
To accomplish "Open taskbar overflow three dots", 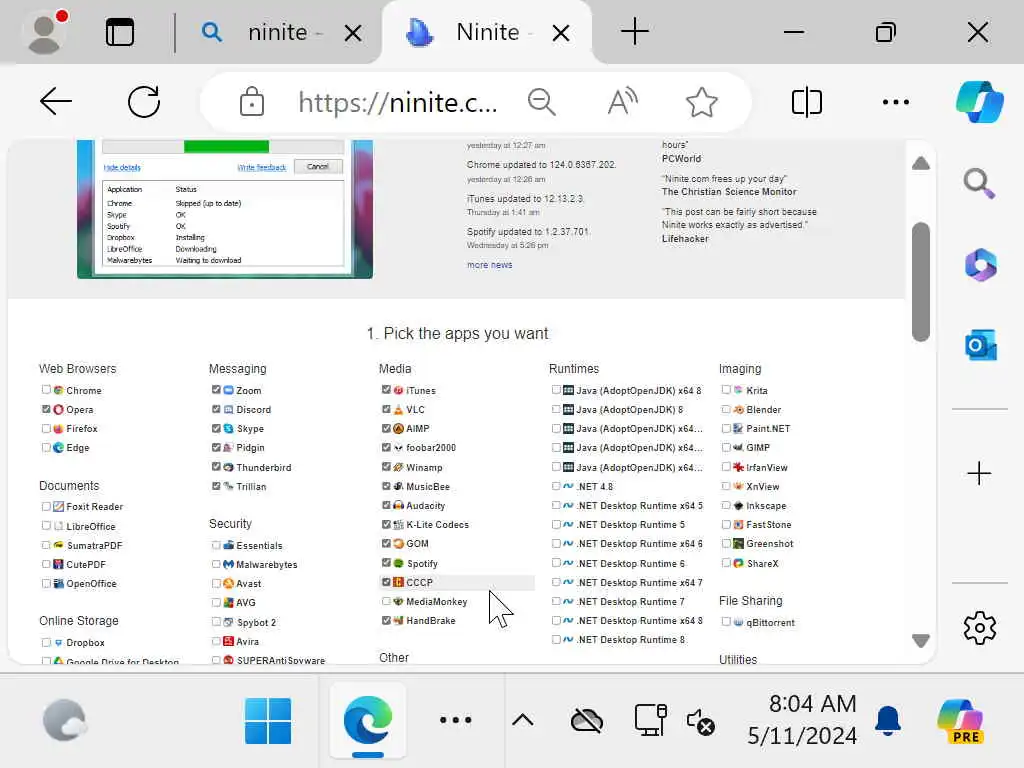I will pos(455,720).
